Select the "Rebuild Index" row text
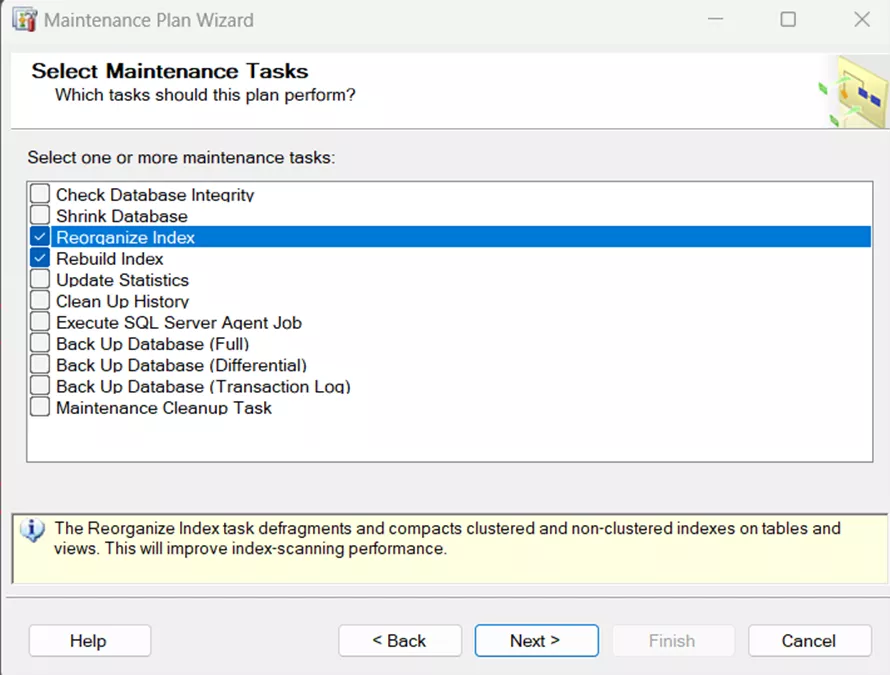Image resolution: width=890 pixels, height=675 pixels. pos(110,259)
